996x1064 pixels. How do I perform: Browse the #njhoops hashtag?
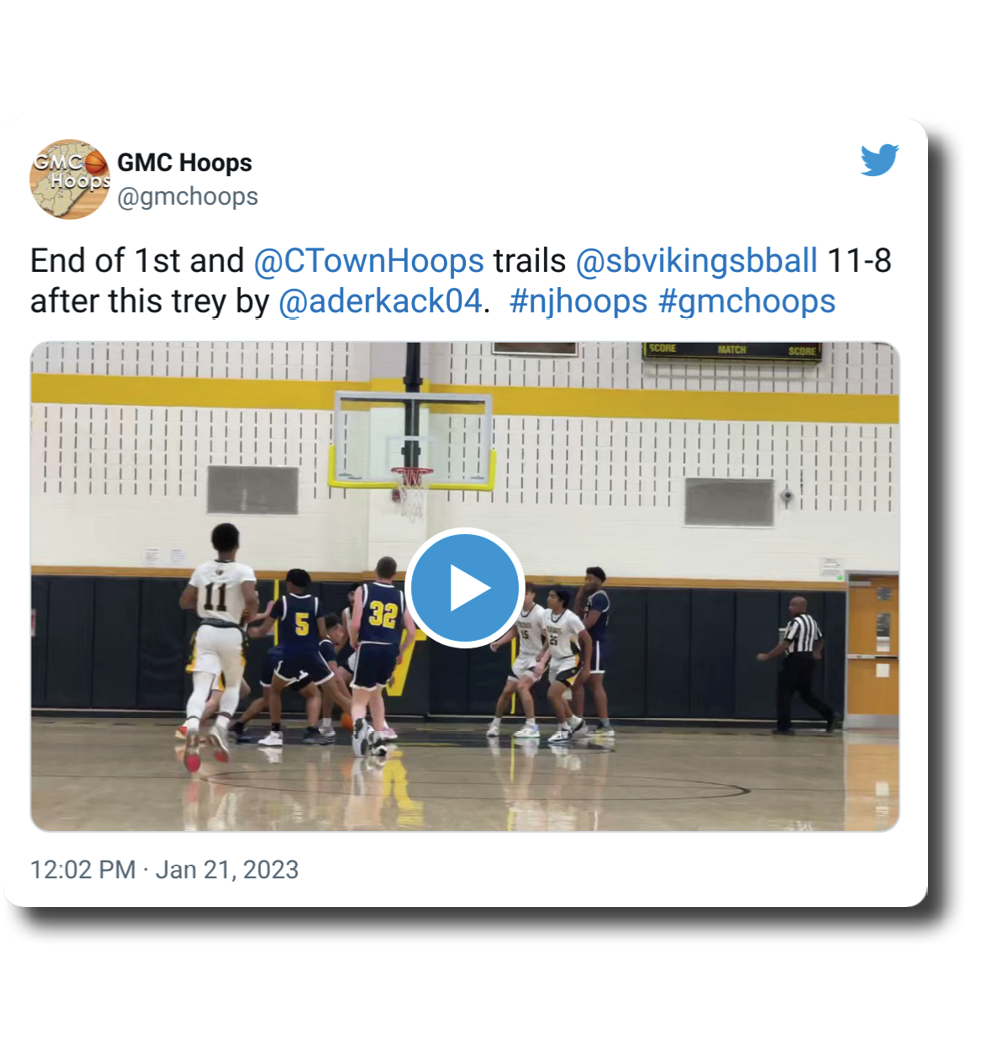[578, 301]
